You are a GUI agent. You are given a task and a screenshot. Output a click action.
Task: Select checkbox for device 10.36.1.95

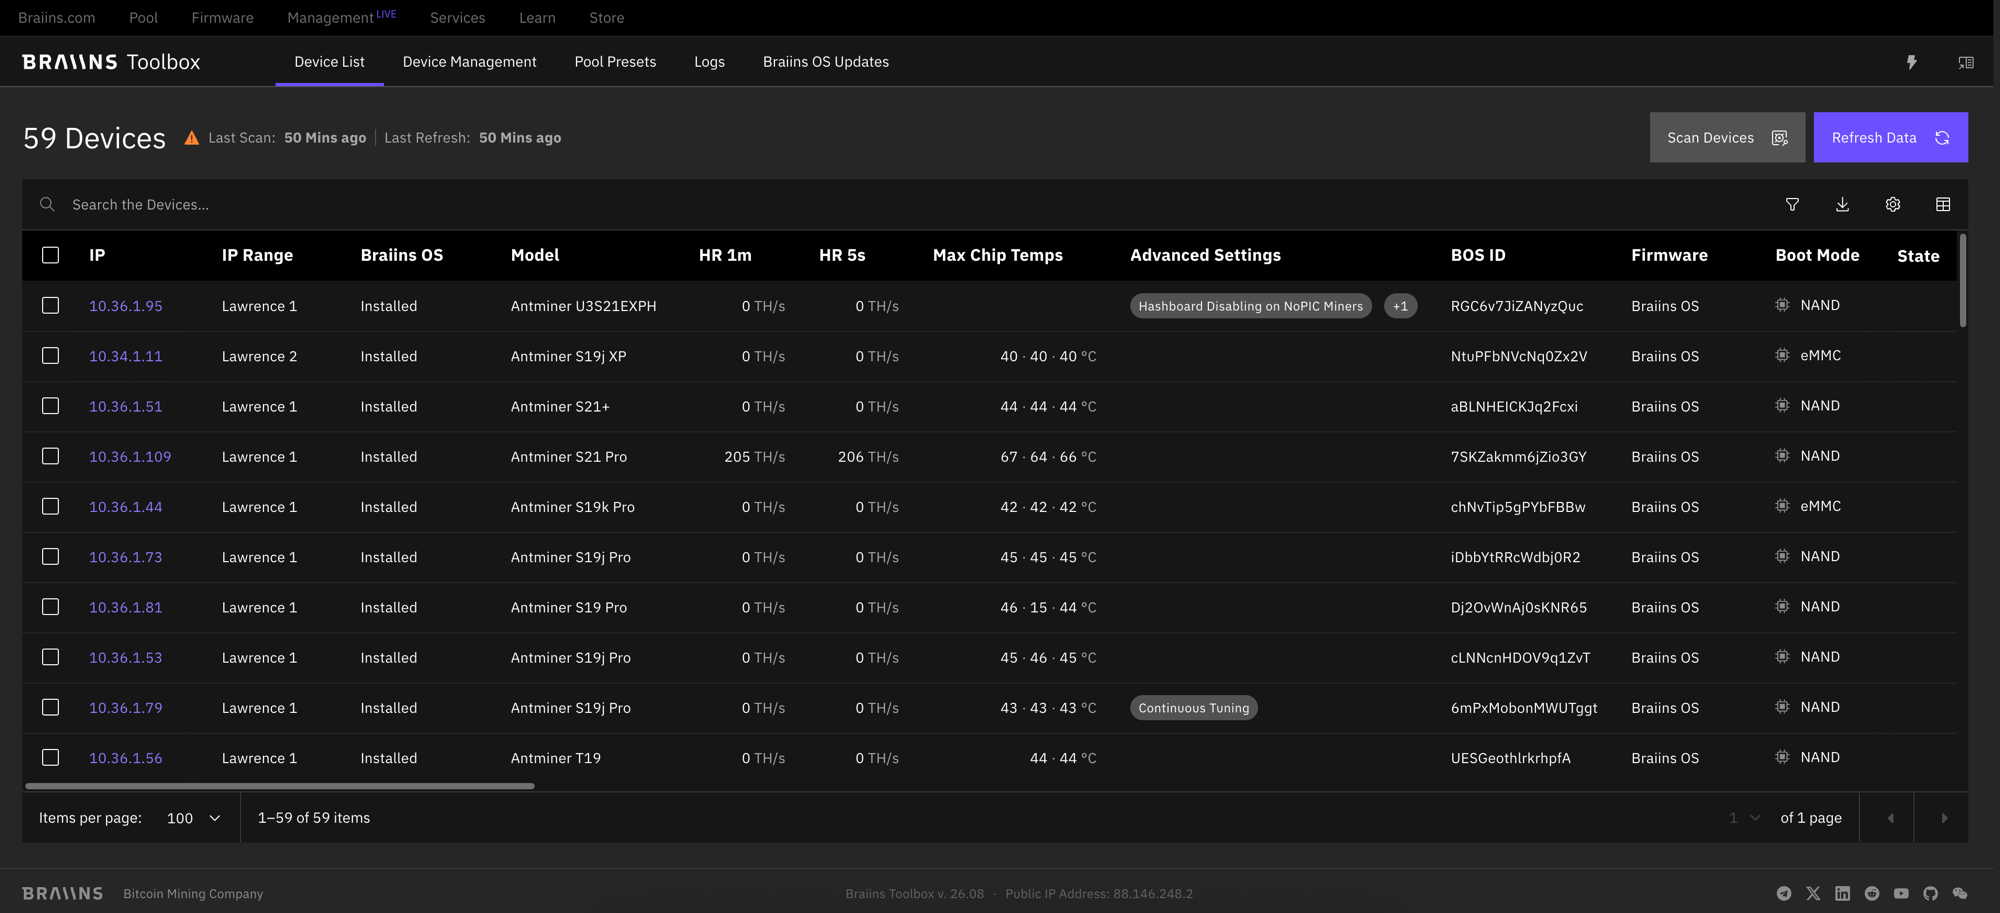(x=50, y=305)
